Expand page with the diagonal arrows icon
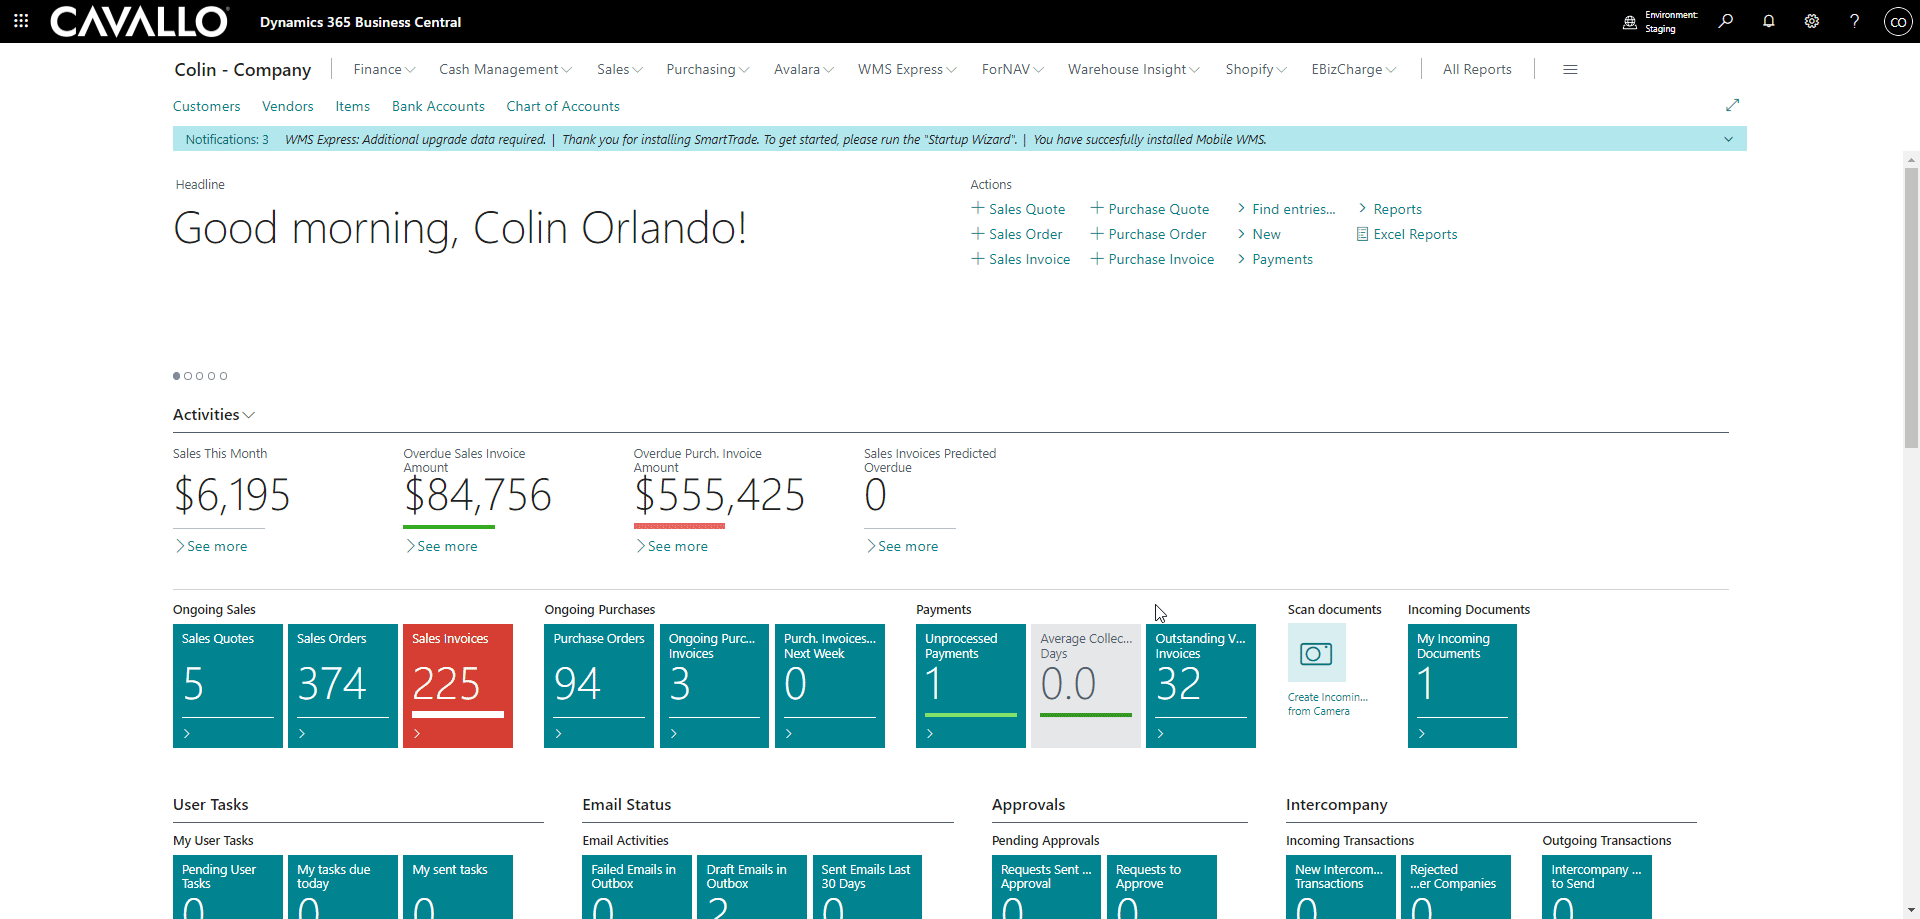The image size is (1920, 919). (1732, 105)
